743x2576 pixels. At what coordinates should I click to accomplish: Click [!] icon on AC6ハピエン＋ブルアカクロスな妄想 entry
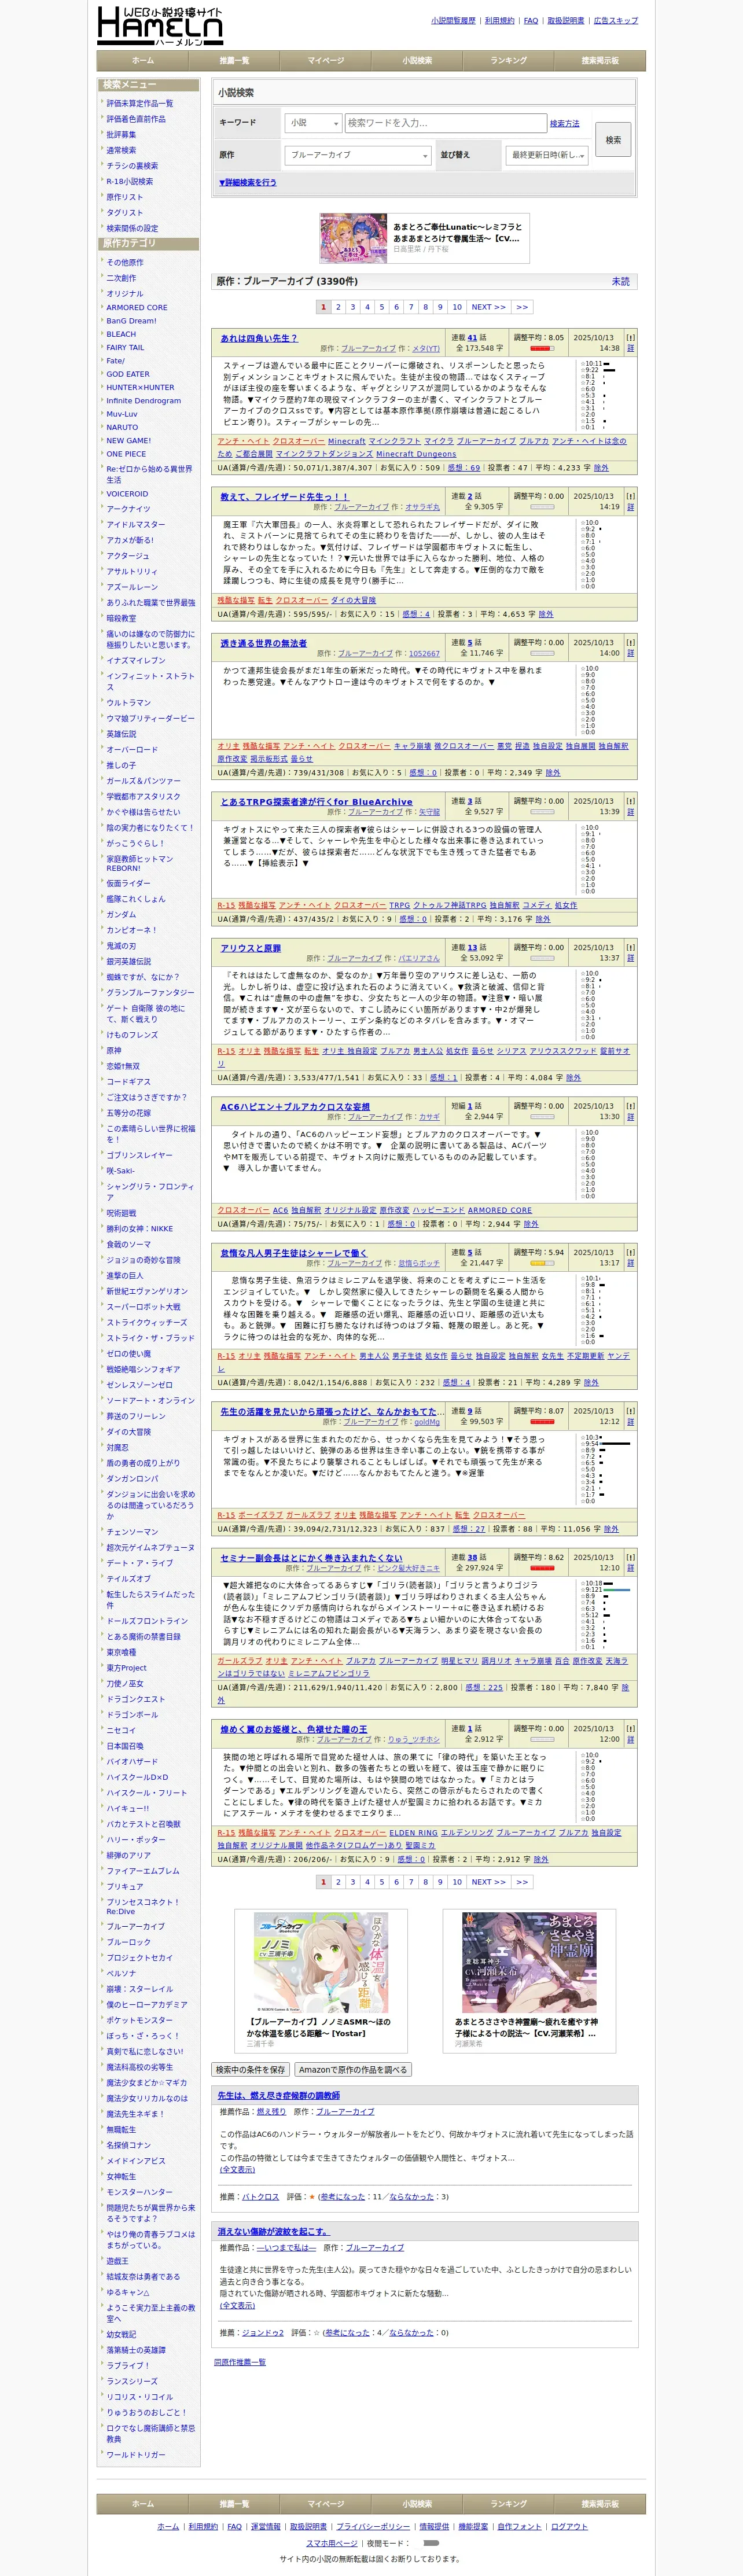coord(630,1106)
